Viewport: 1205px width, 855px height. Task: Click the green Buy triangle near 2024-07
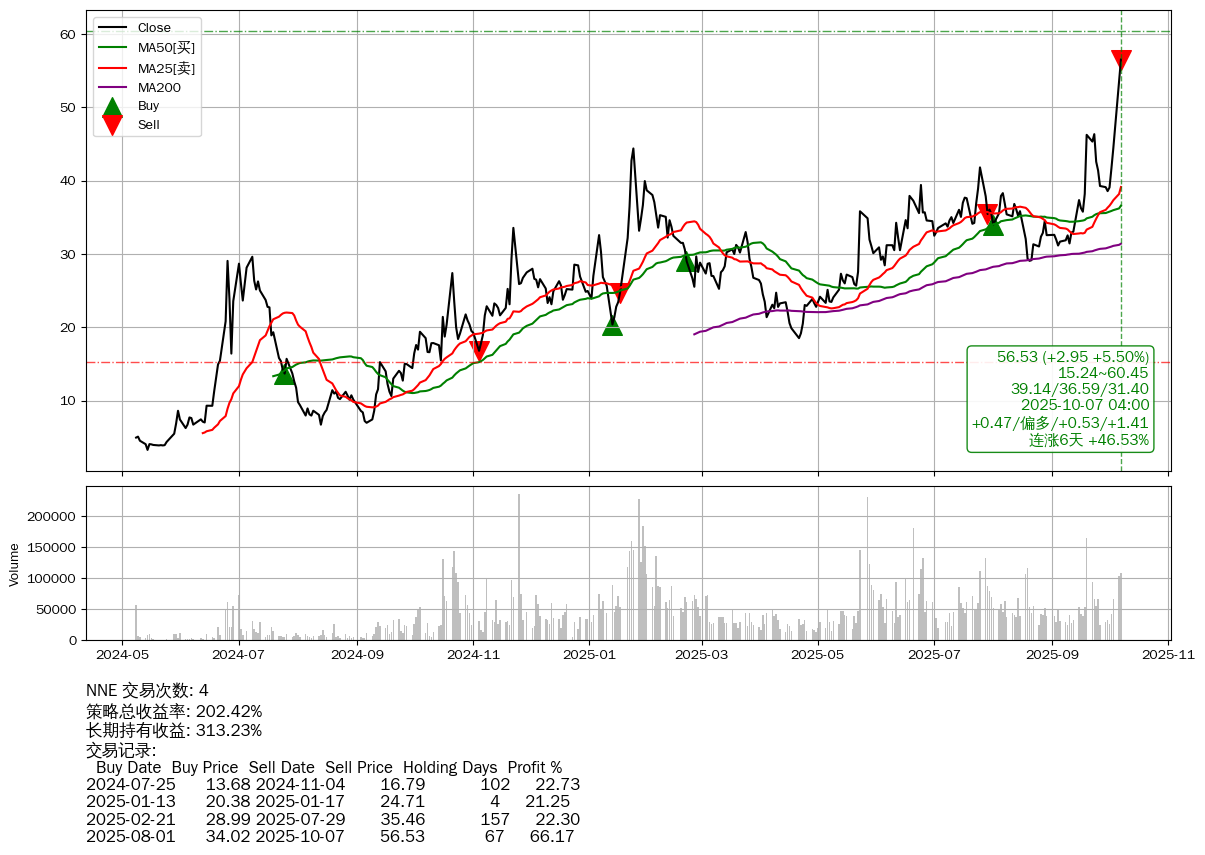pyautogui.click(x=284, y=374)
